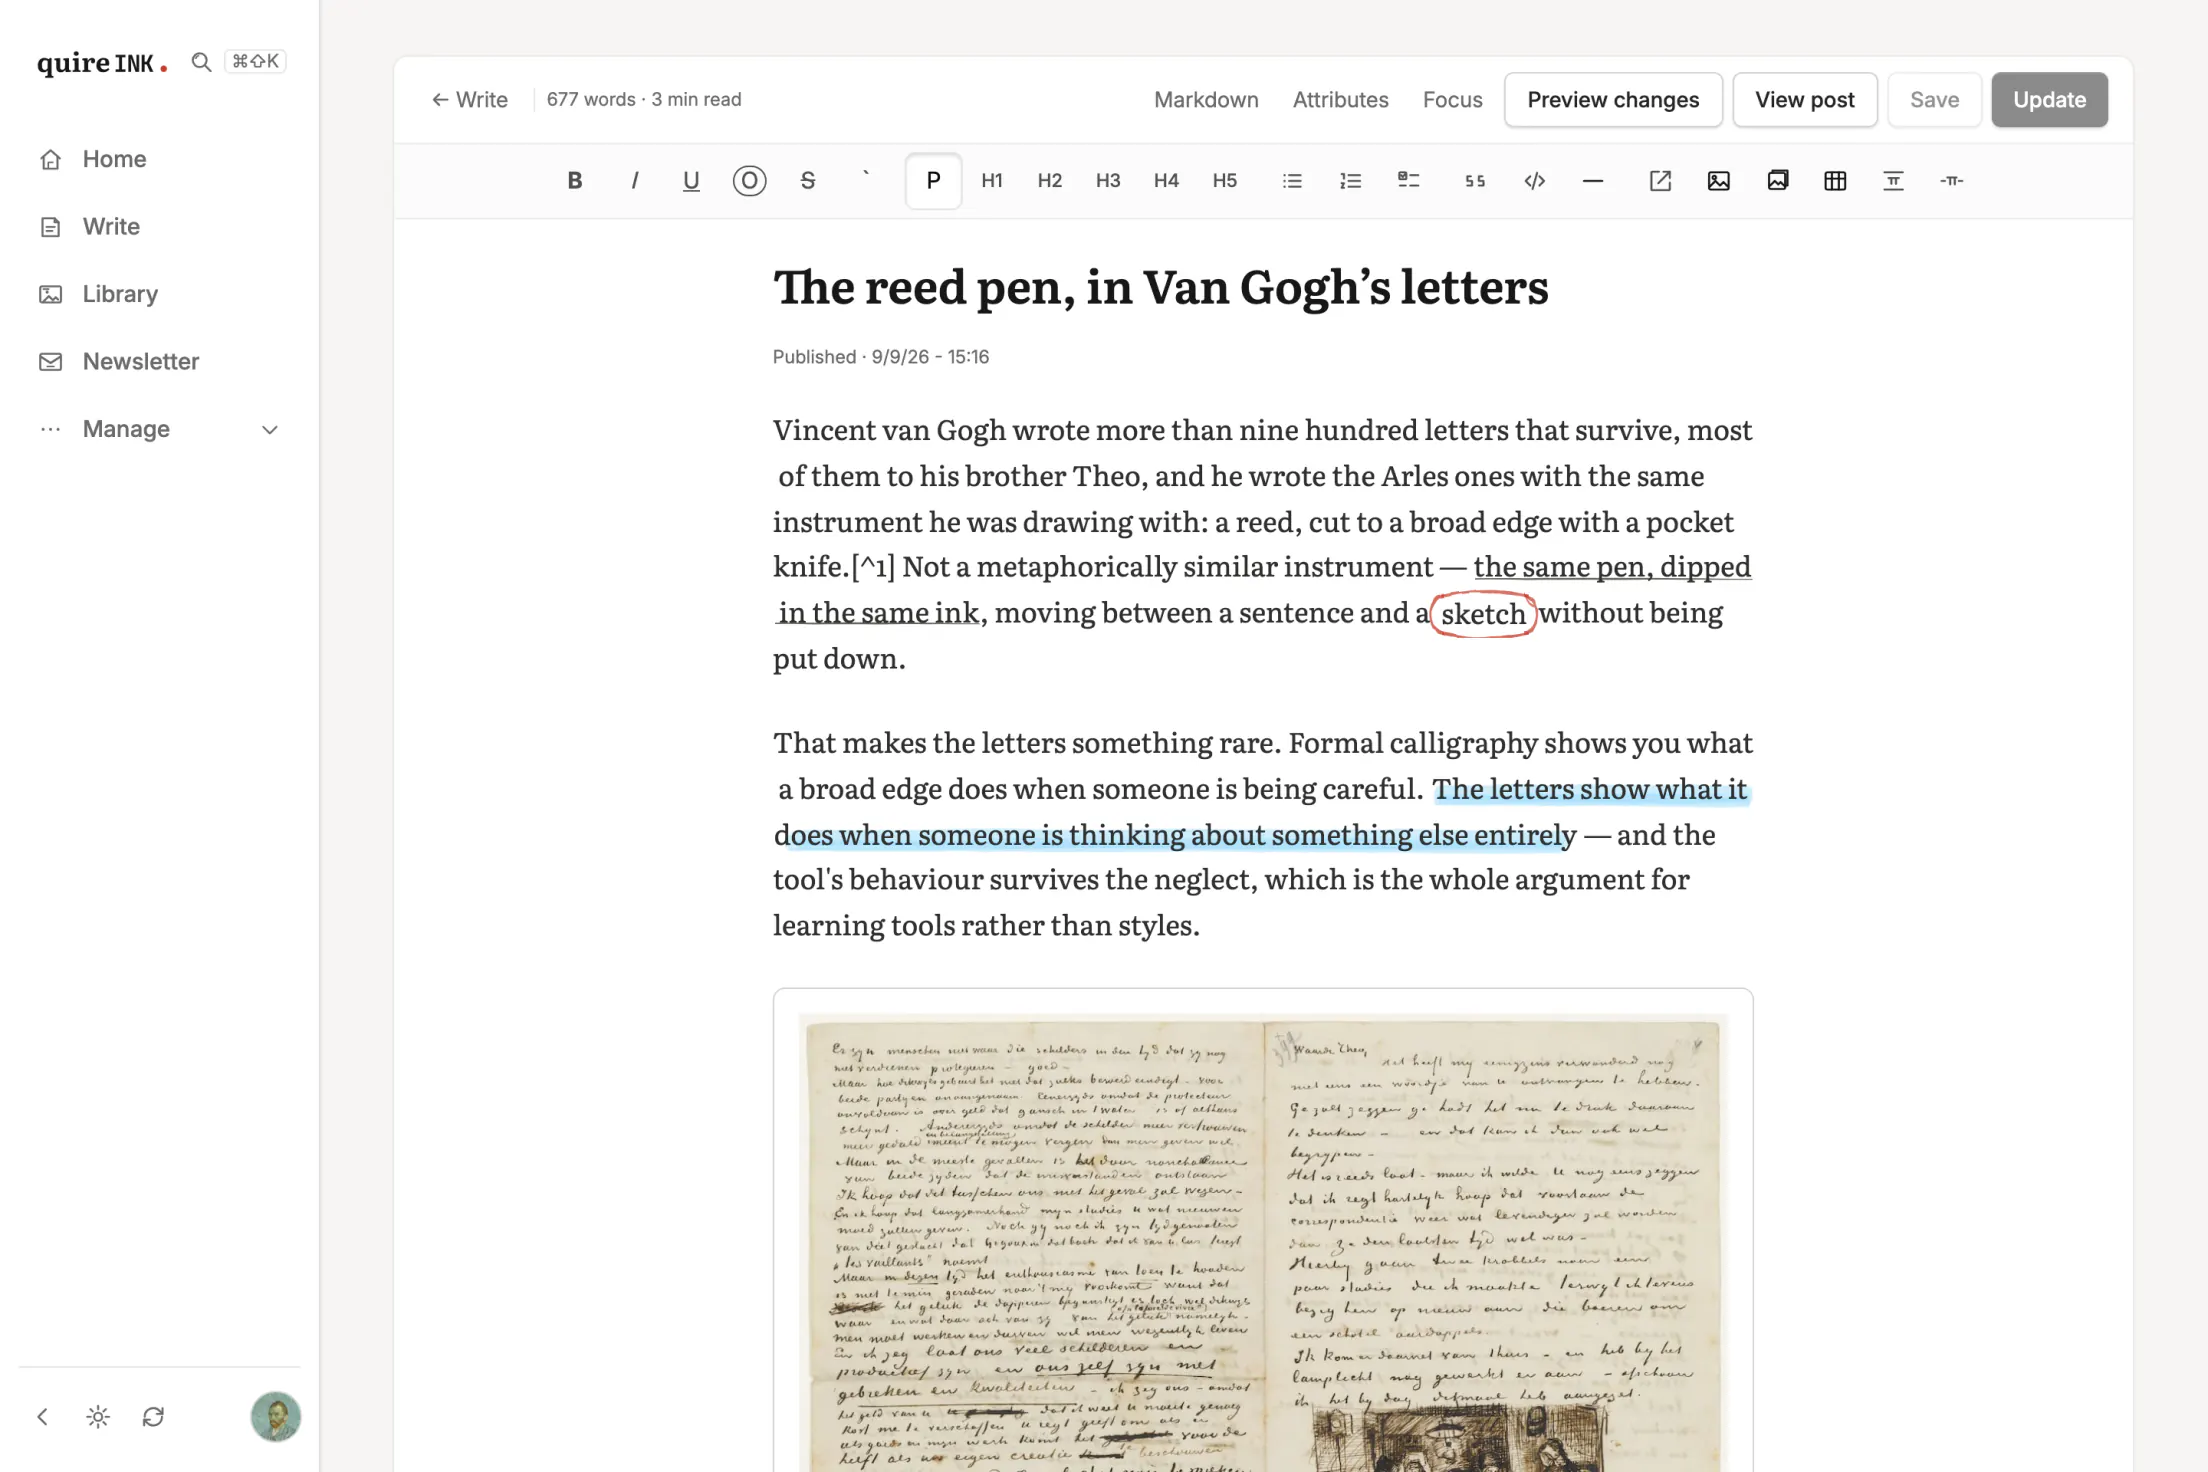Insert an image
The width and height of the screenshot is (2208, 1472).
click(x=1718, y=181)
